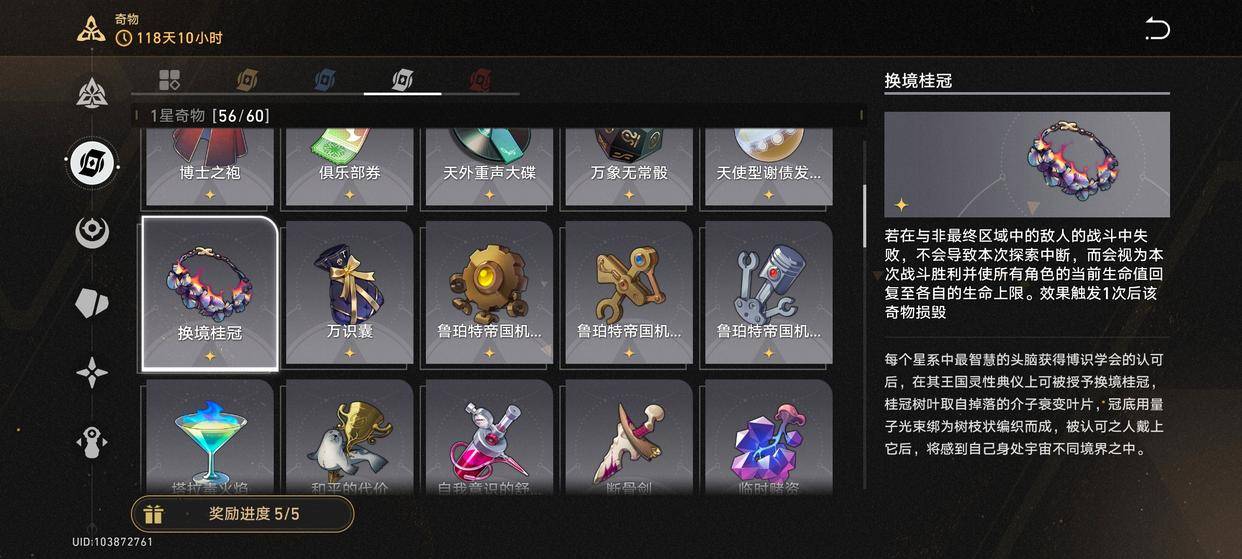Open the top triangular emblem in left sidebar
The height and width of the screenshot is (559, 1242).
point(92,93)
